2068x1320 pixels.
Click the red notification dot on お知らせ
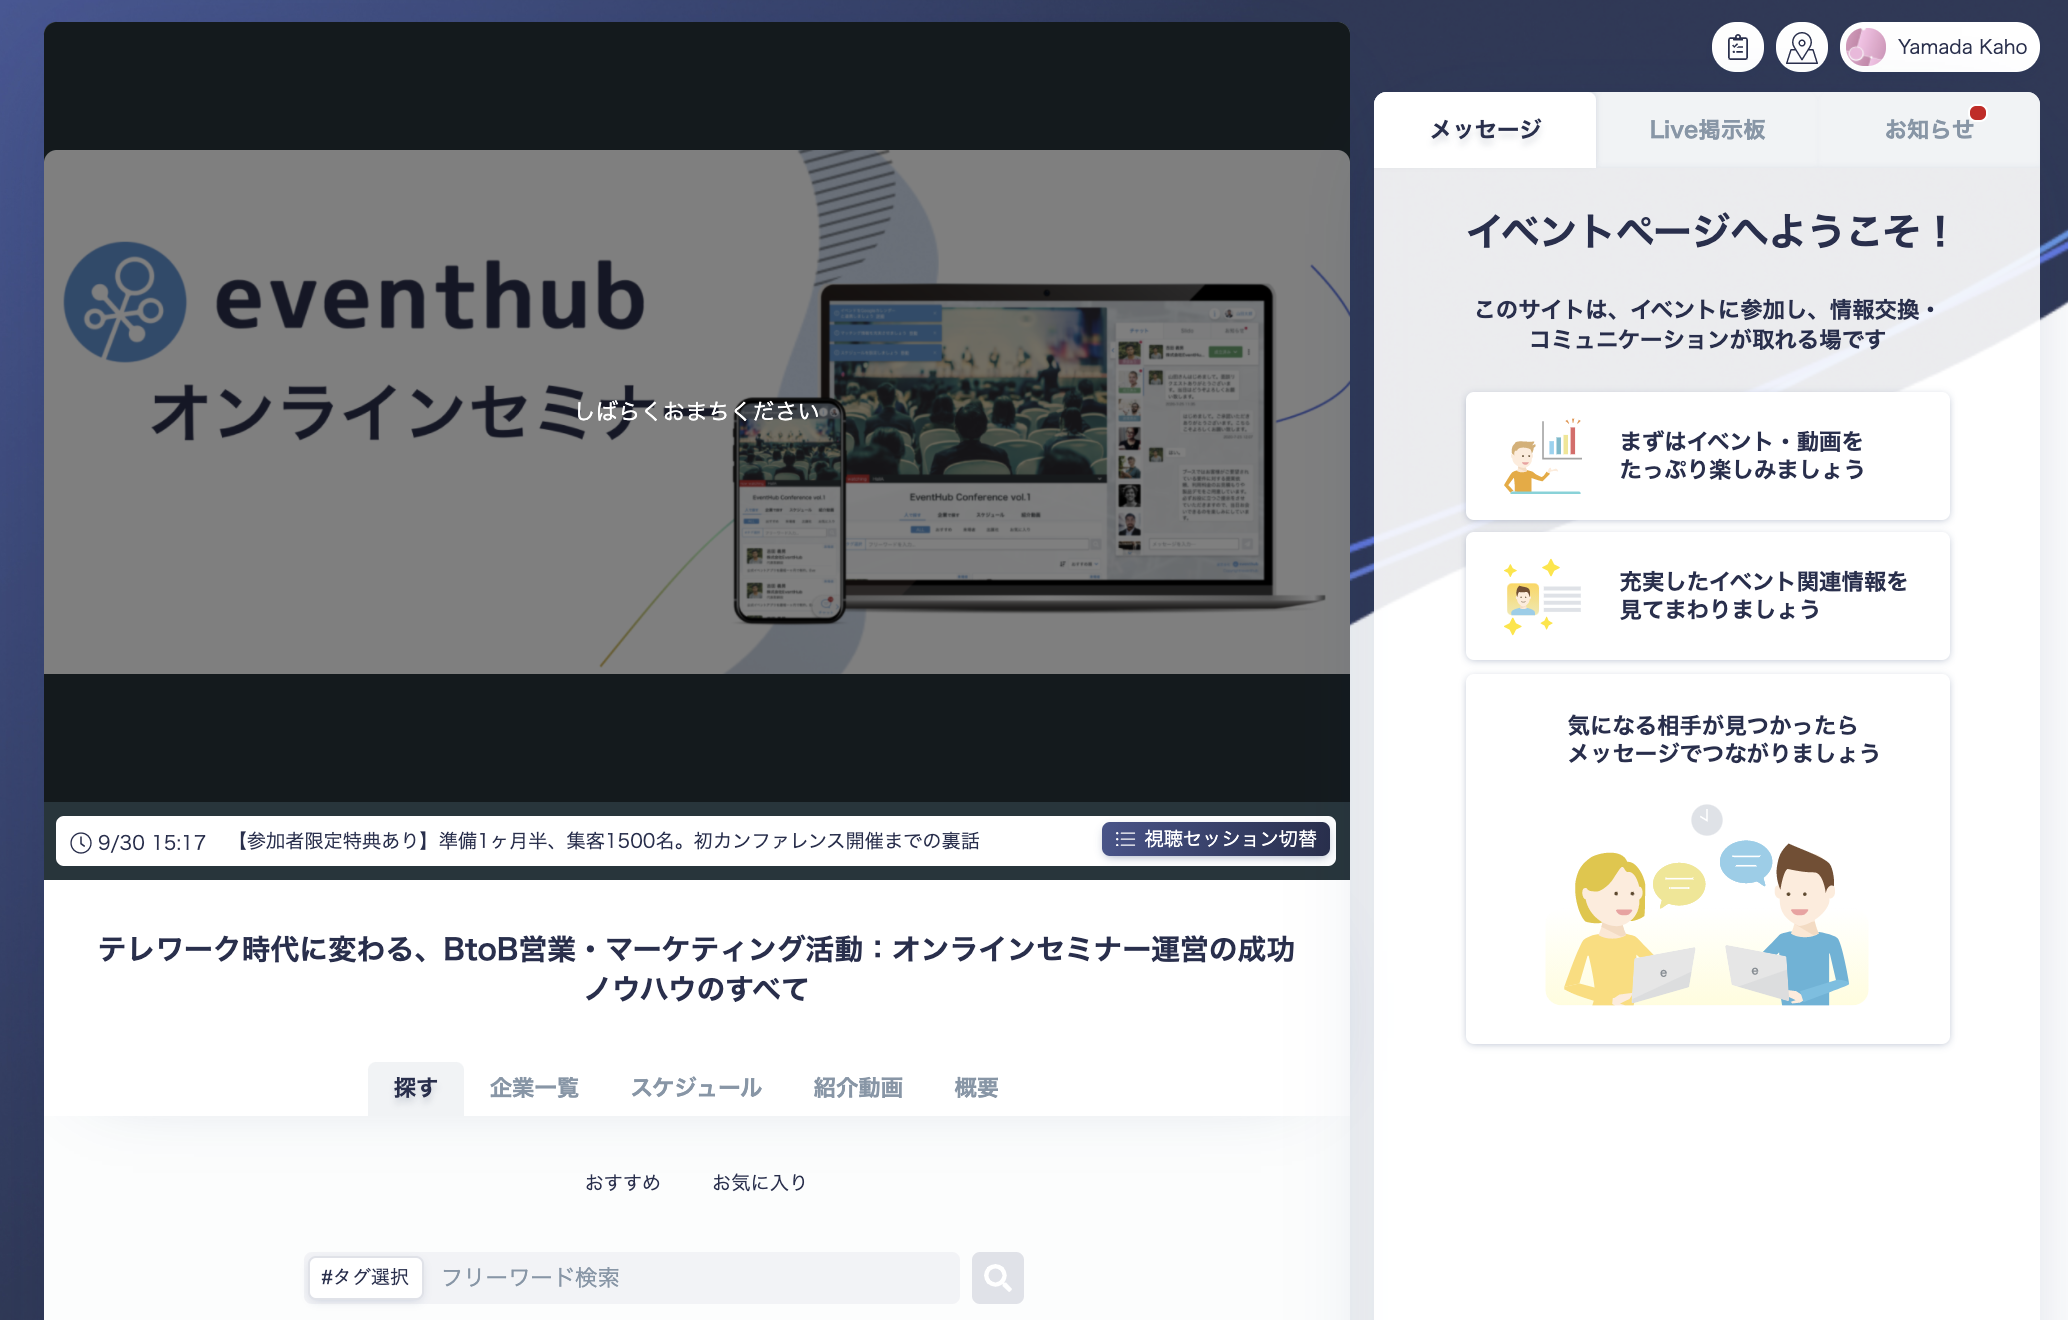[1977, 112]
